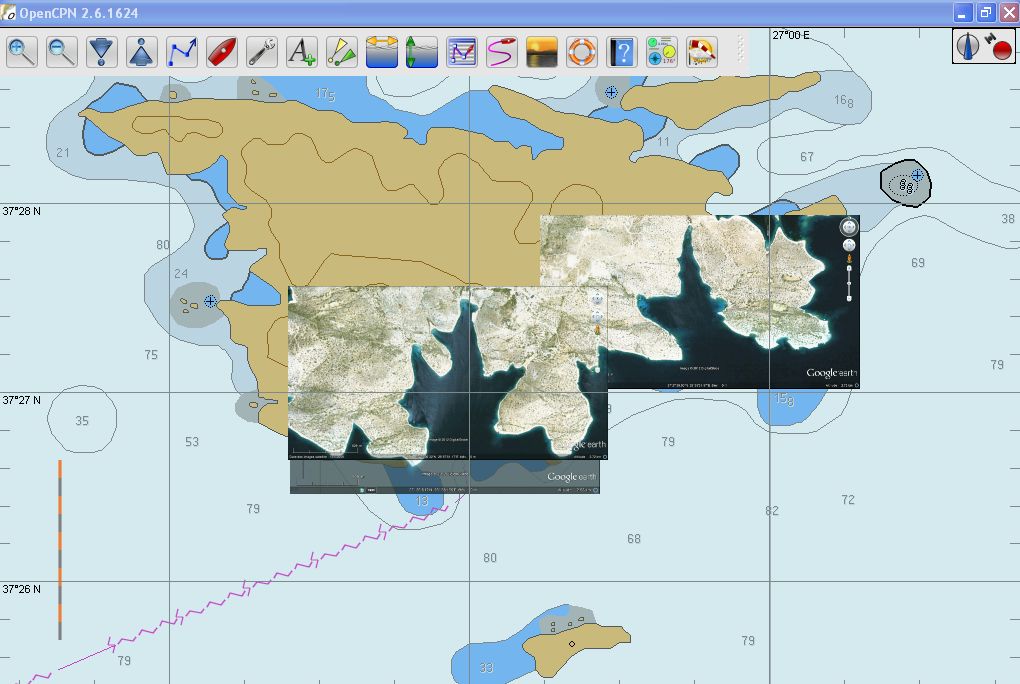Toggle the Dashboard plugin

tap(662, 52)
